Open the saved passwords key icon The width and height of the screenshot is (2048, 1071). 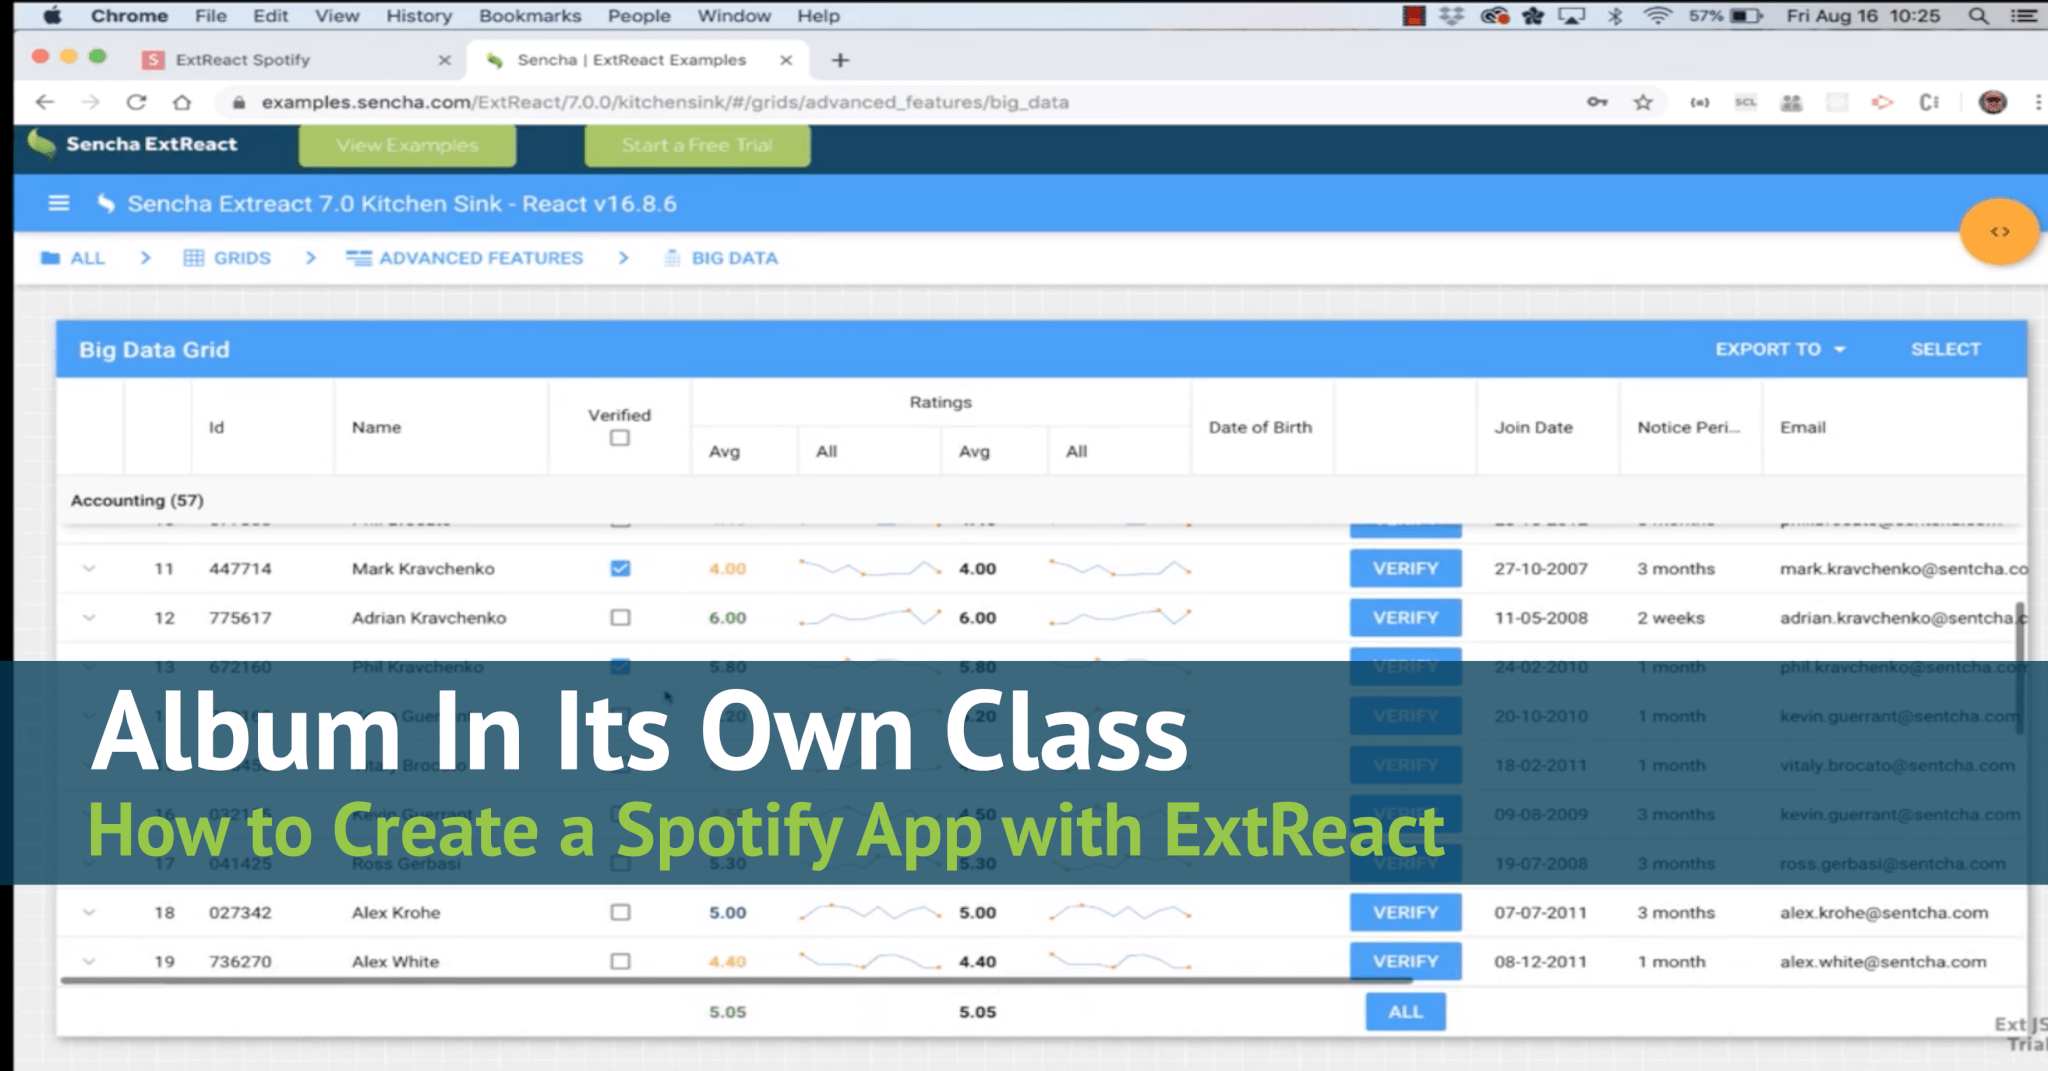click(x=1597, y=102)
